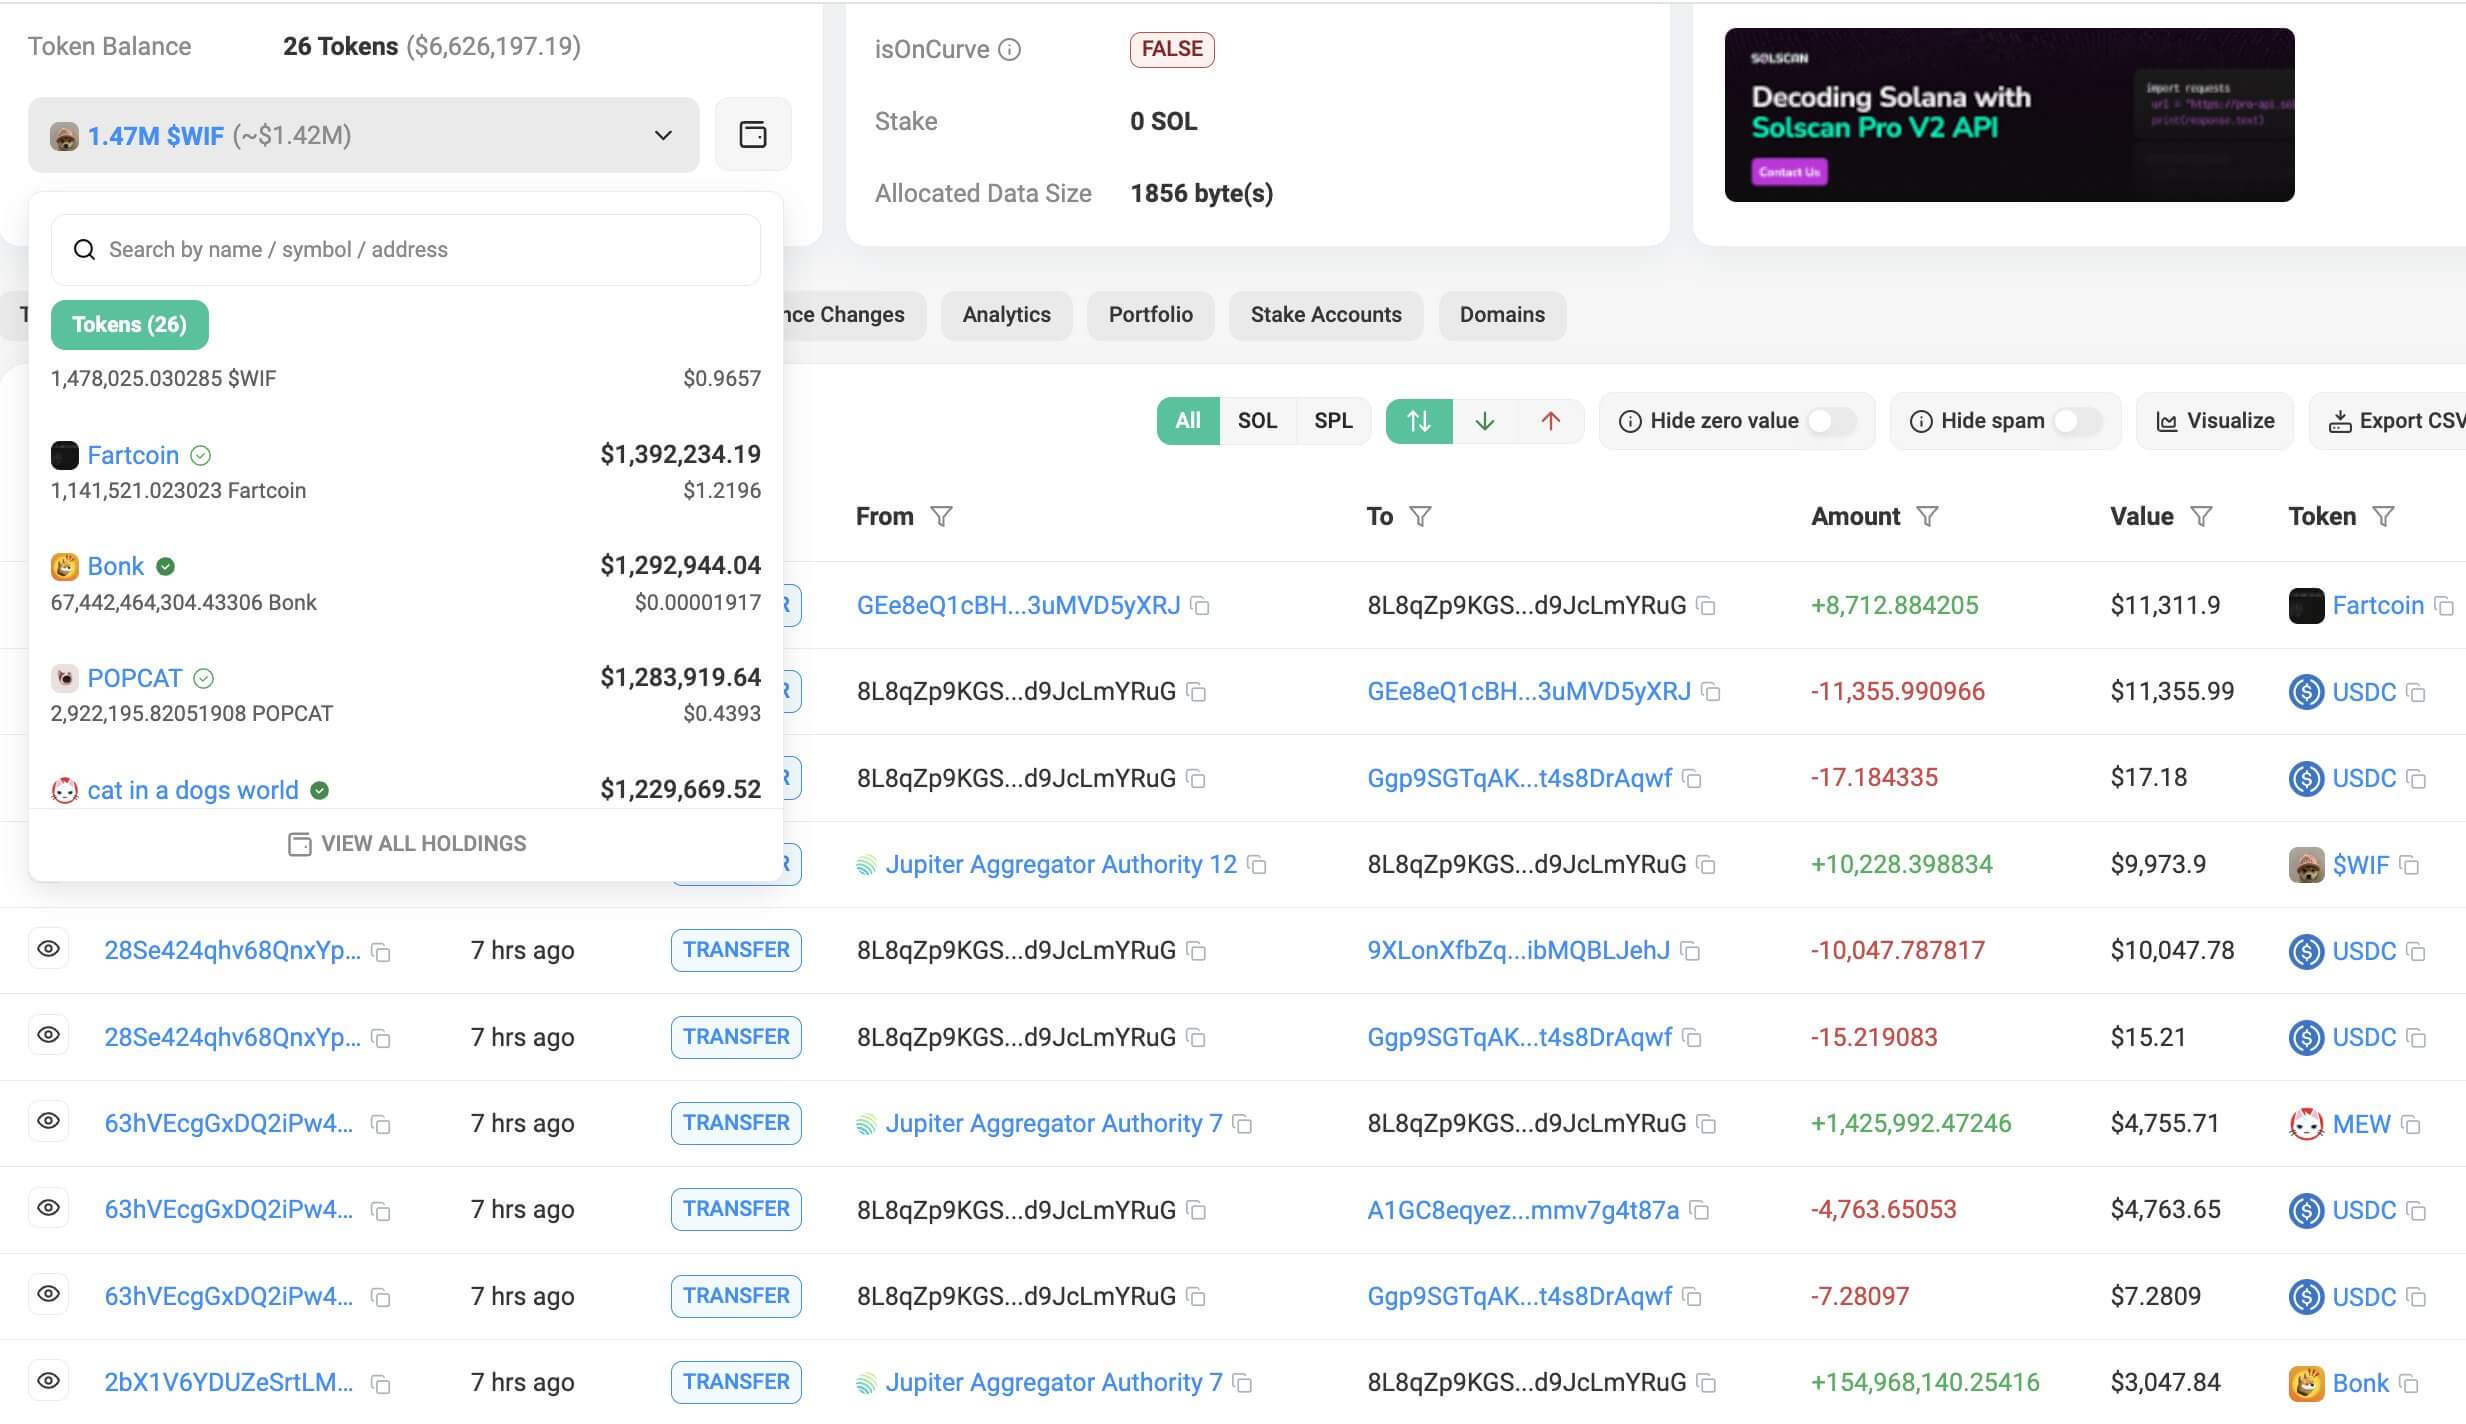Click the ascending sort arrow
2466x1424 pixels.
click(x=1550, y=420)
